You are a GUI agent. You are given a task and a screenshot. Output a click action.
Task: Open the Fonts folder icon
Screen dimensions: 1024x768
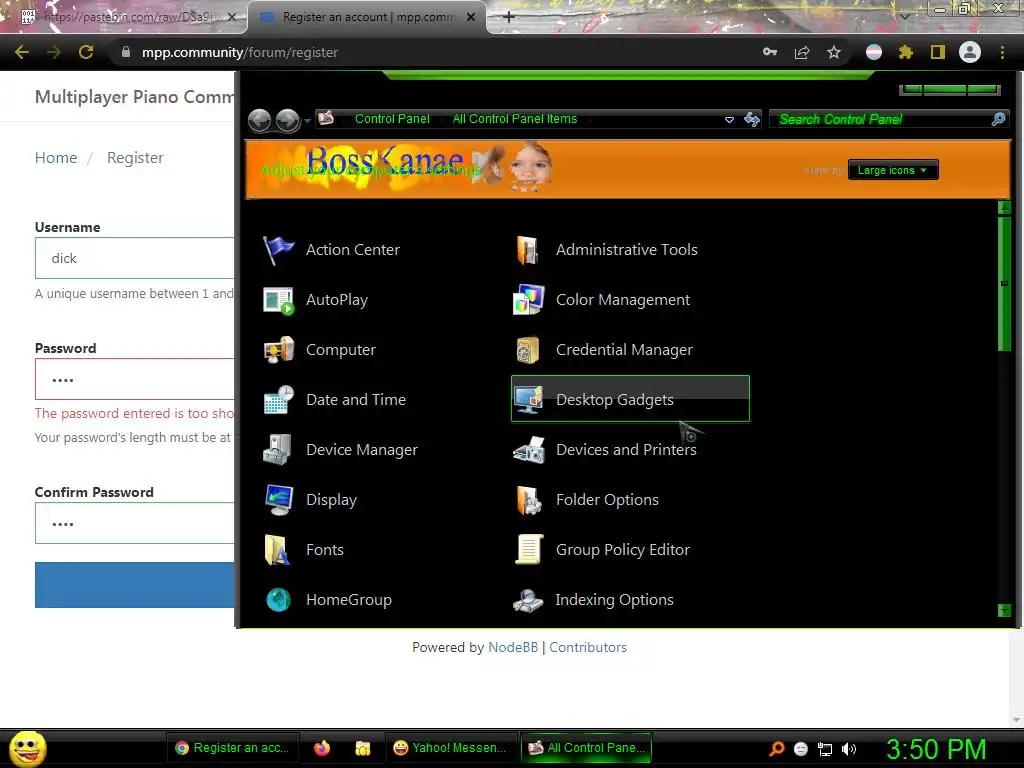(x=277, y=550)
